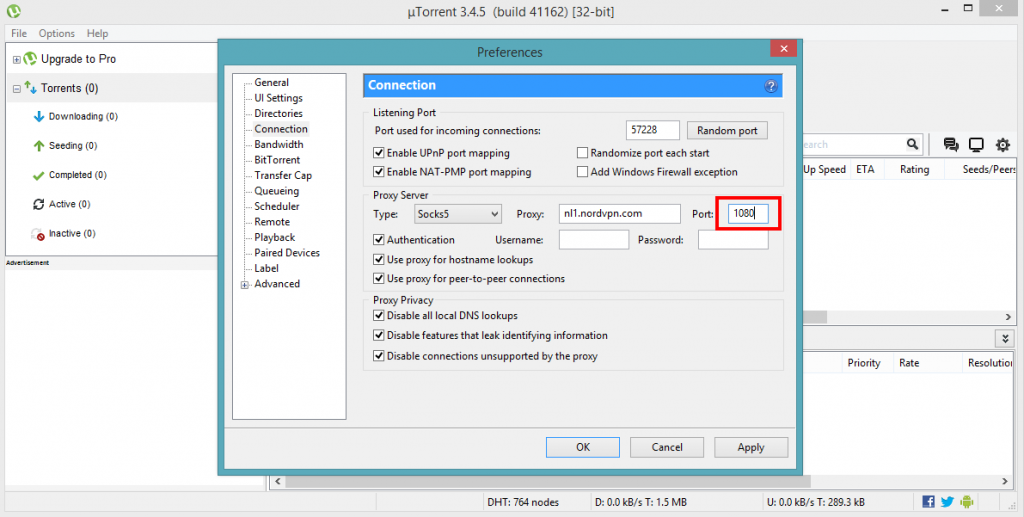
Task: Close the Preferences dialog
Action: click(784, 48)
